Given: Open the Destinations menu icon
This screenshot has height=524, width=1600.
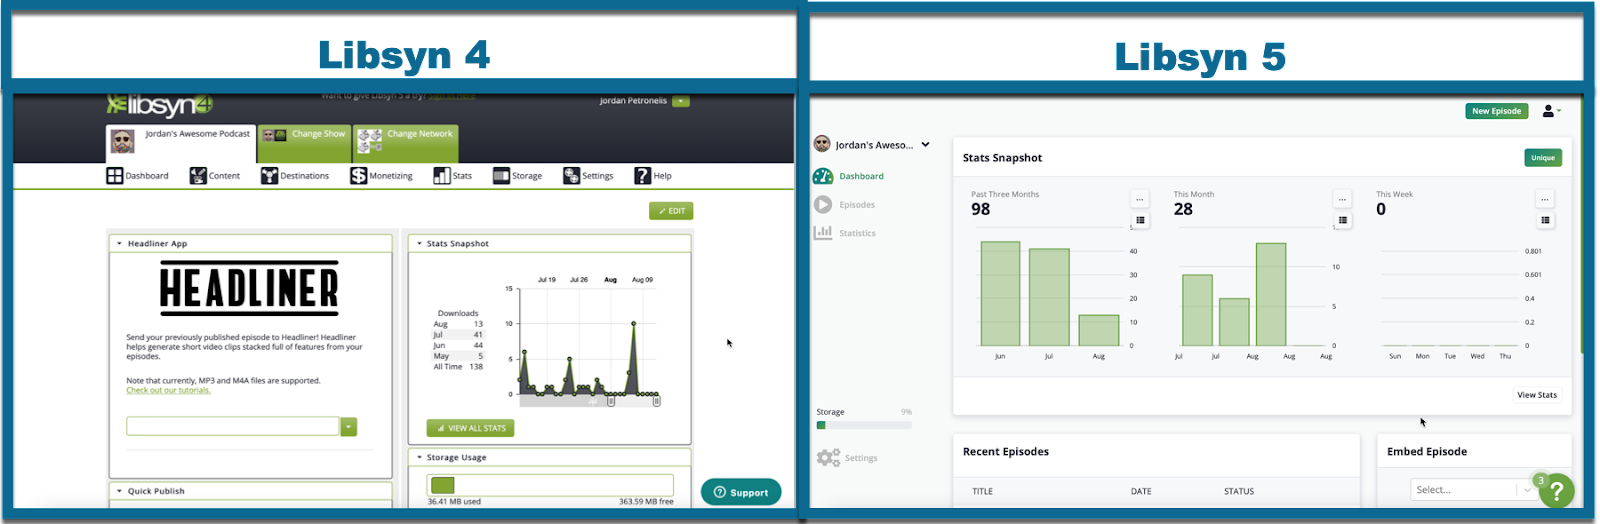Looking at the screenshot, I should point(269,176).
